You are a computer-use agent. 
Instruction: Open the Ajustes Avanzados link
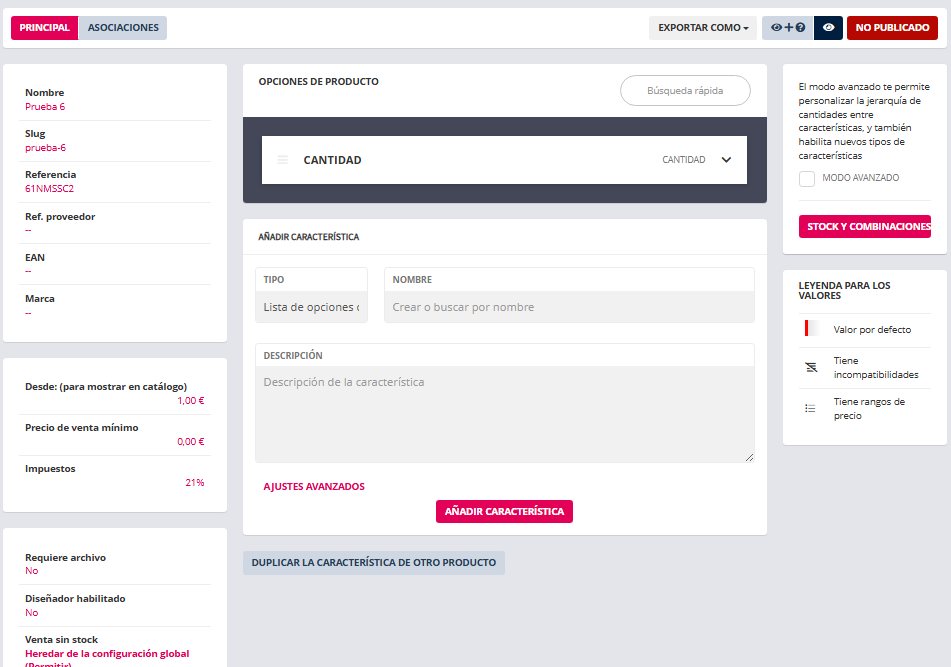(x=314, y=487)
